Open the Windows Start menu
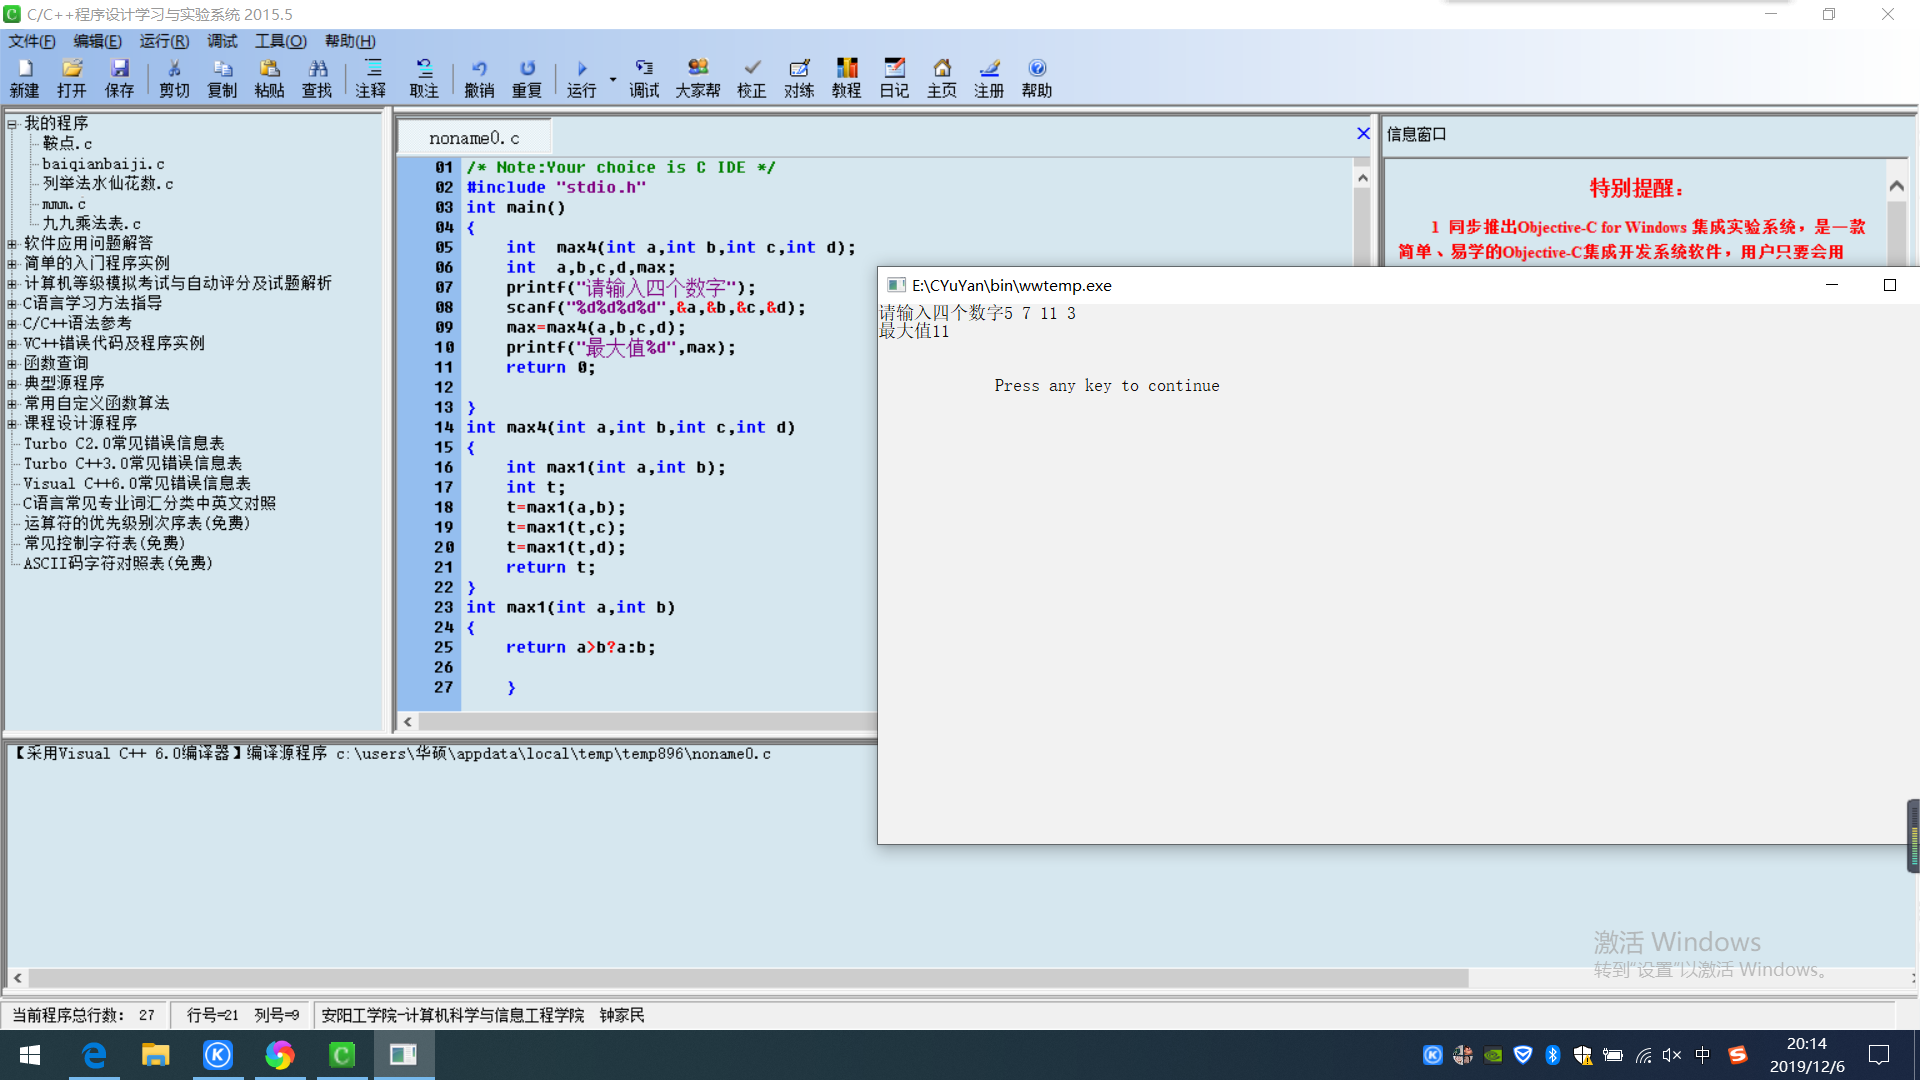 30,1055
